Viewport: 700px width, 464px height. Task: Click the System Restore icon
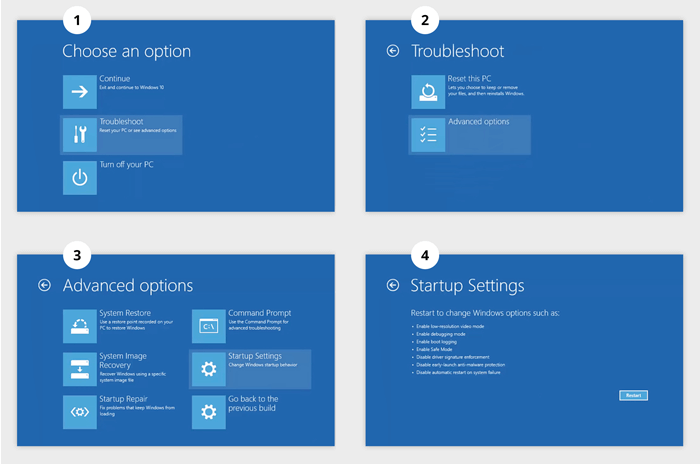(80, 326)
